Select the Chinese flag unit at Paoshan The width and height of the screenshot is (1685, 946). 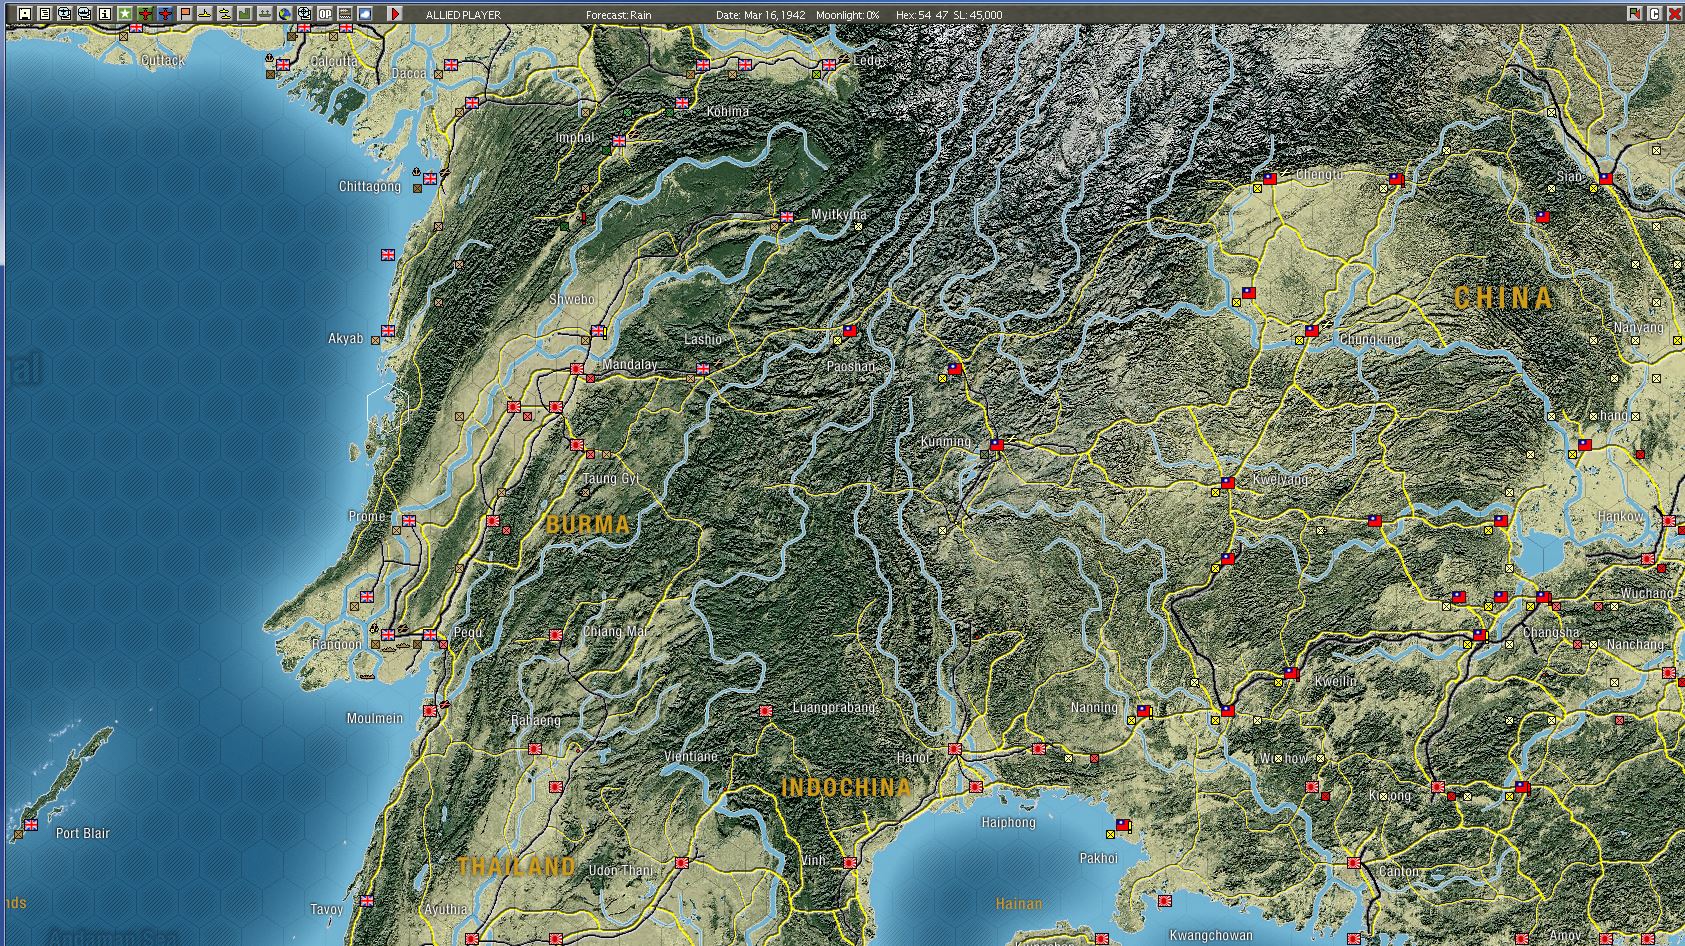[x=850, y=331]
